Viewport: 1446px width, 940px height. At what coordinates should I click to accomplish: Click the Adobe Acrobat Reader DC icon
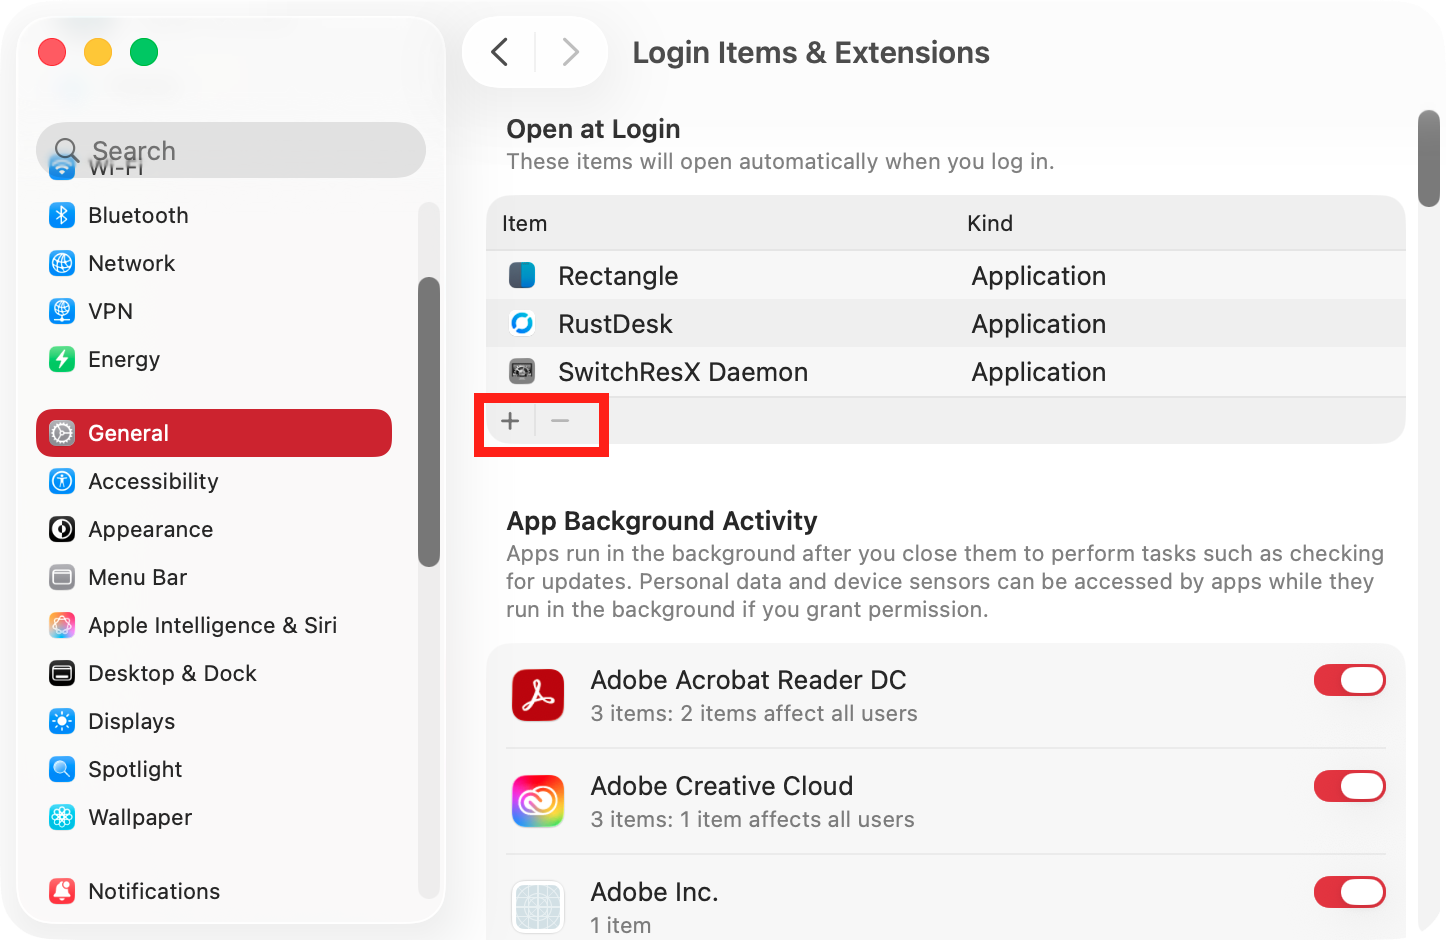538,695
